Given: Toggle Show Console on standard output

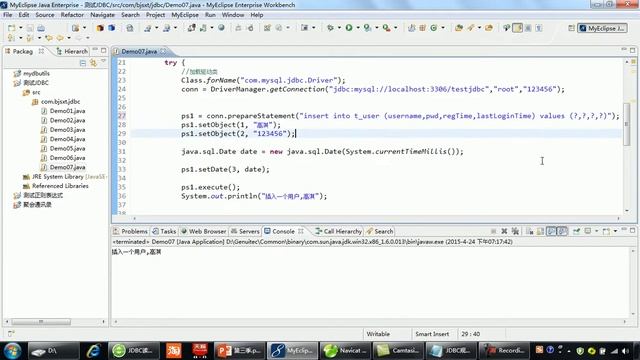Looking at the screenshot, I should click(x=551, y=231).
